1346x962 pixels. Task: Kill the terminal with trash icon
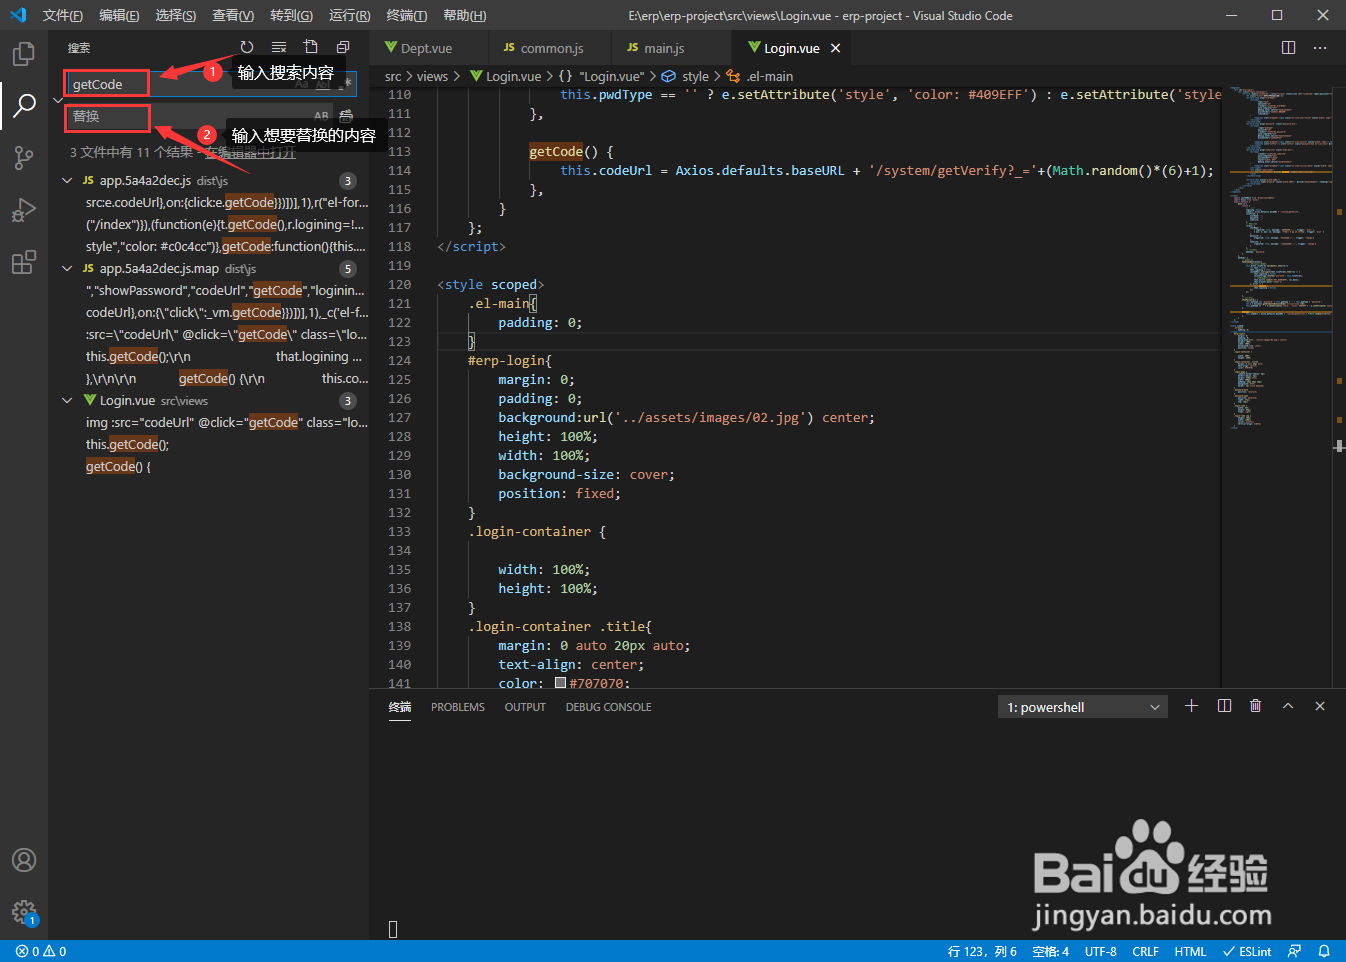point(1256,706)
